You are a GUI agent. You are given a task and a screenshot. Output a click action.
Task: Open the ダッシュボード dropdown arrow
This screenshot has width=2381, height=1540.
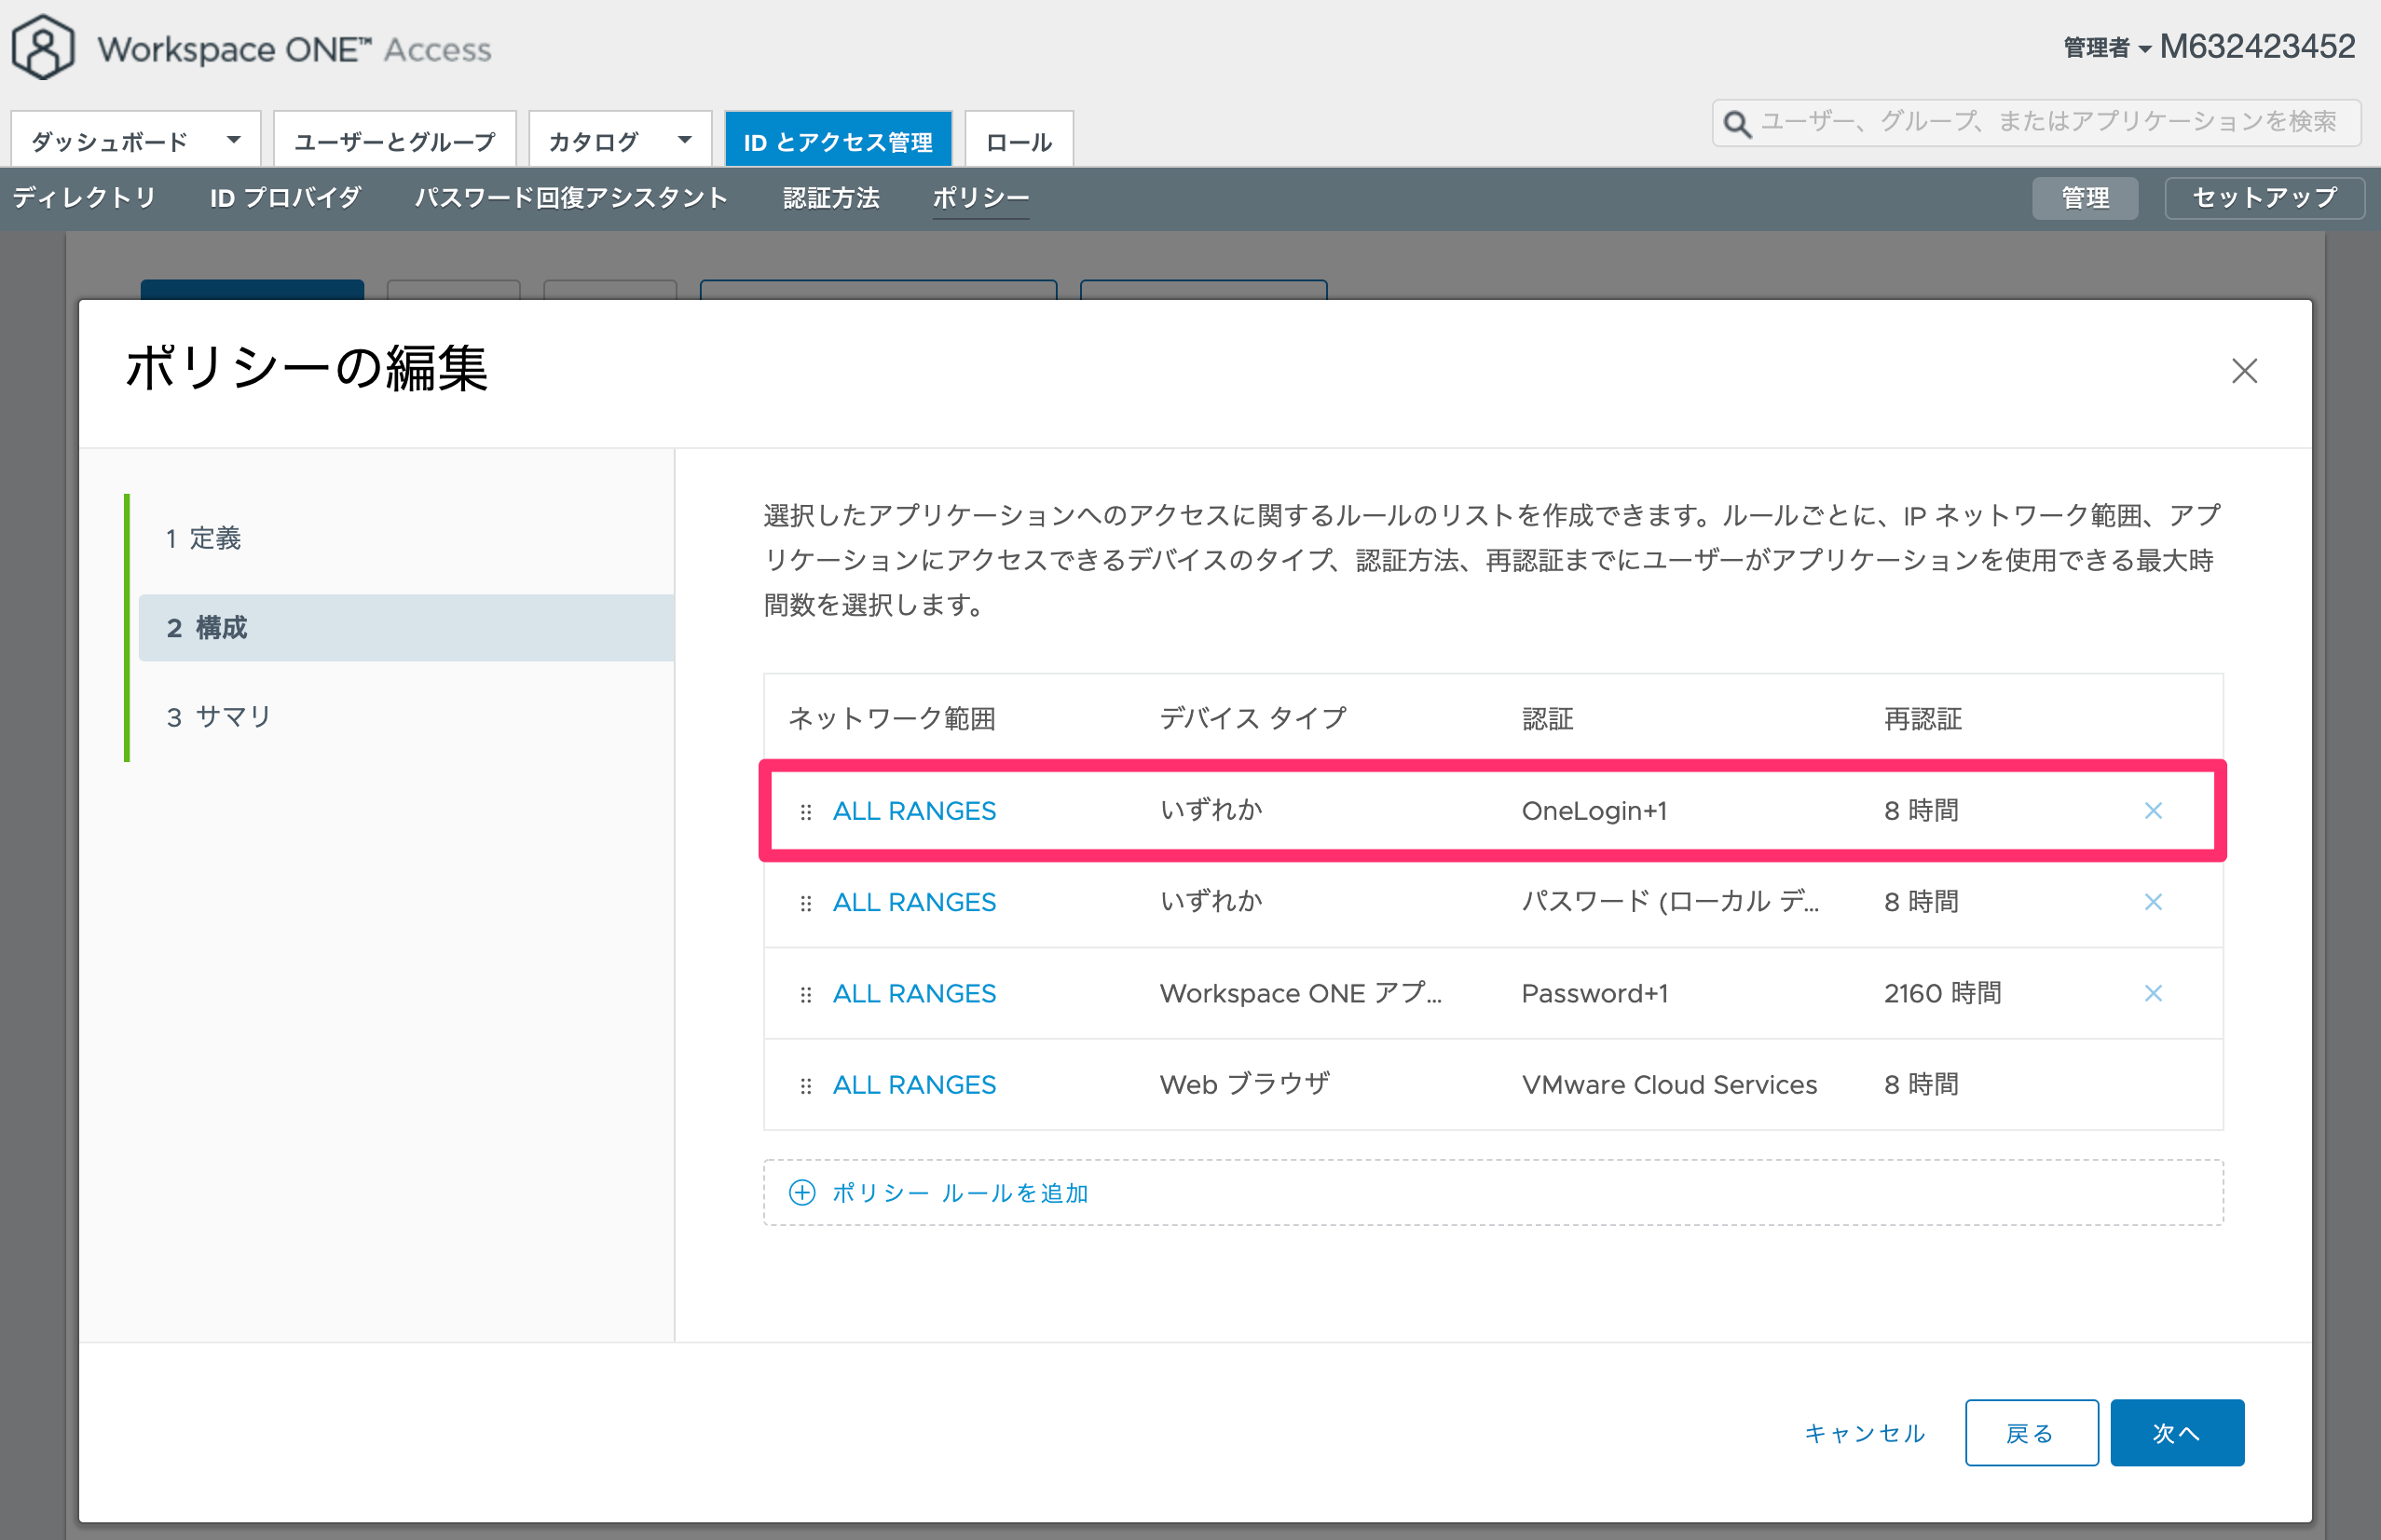[233, 140]
